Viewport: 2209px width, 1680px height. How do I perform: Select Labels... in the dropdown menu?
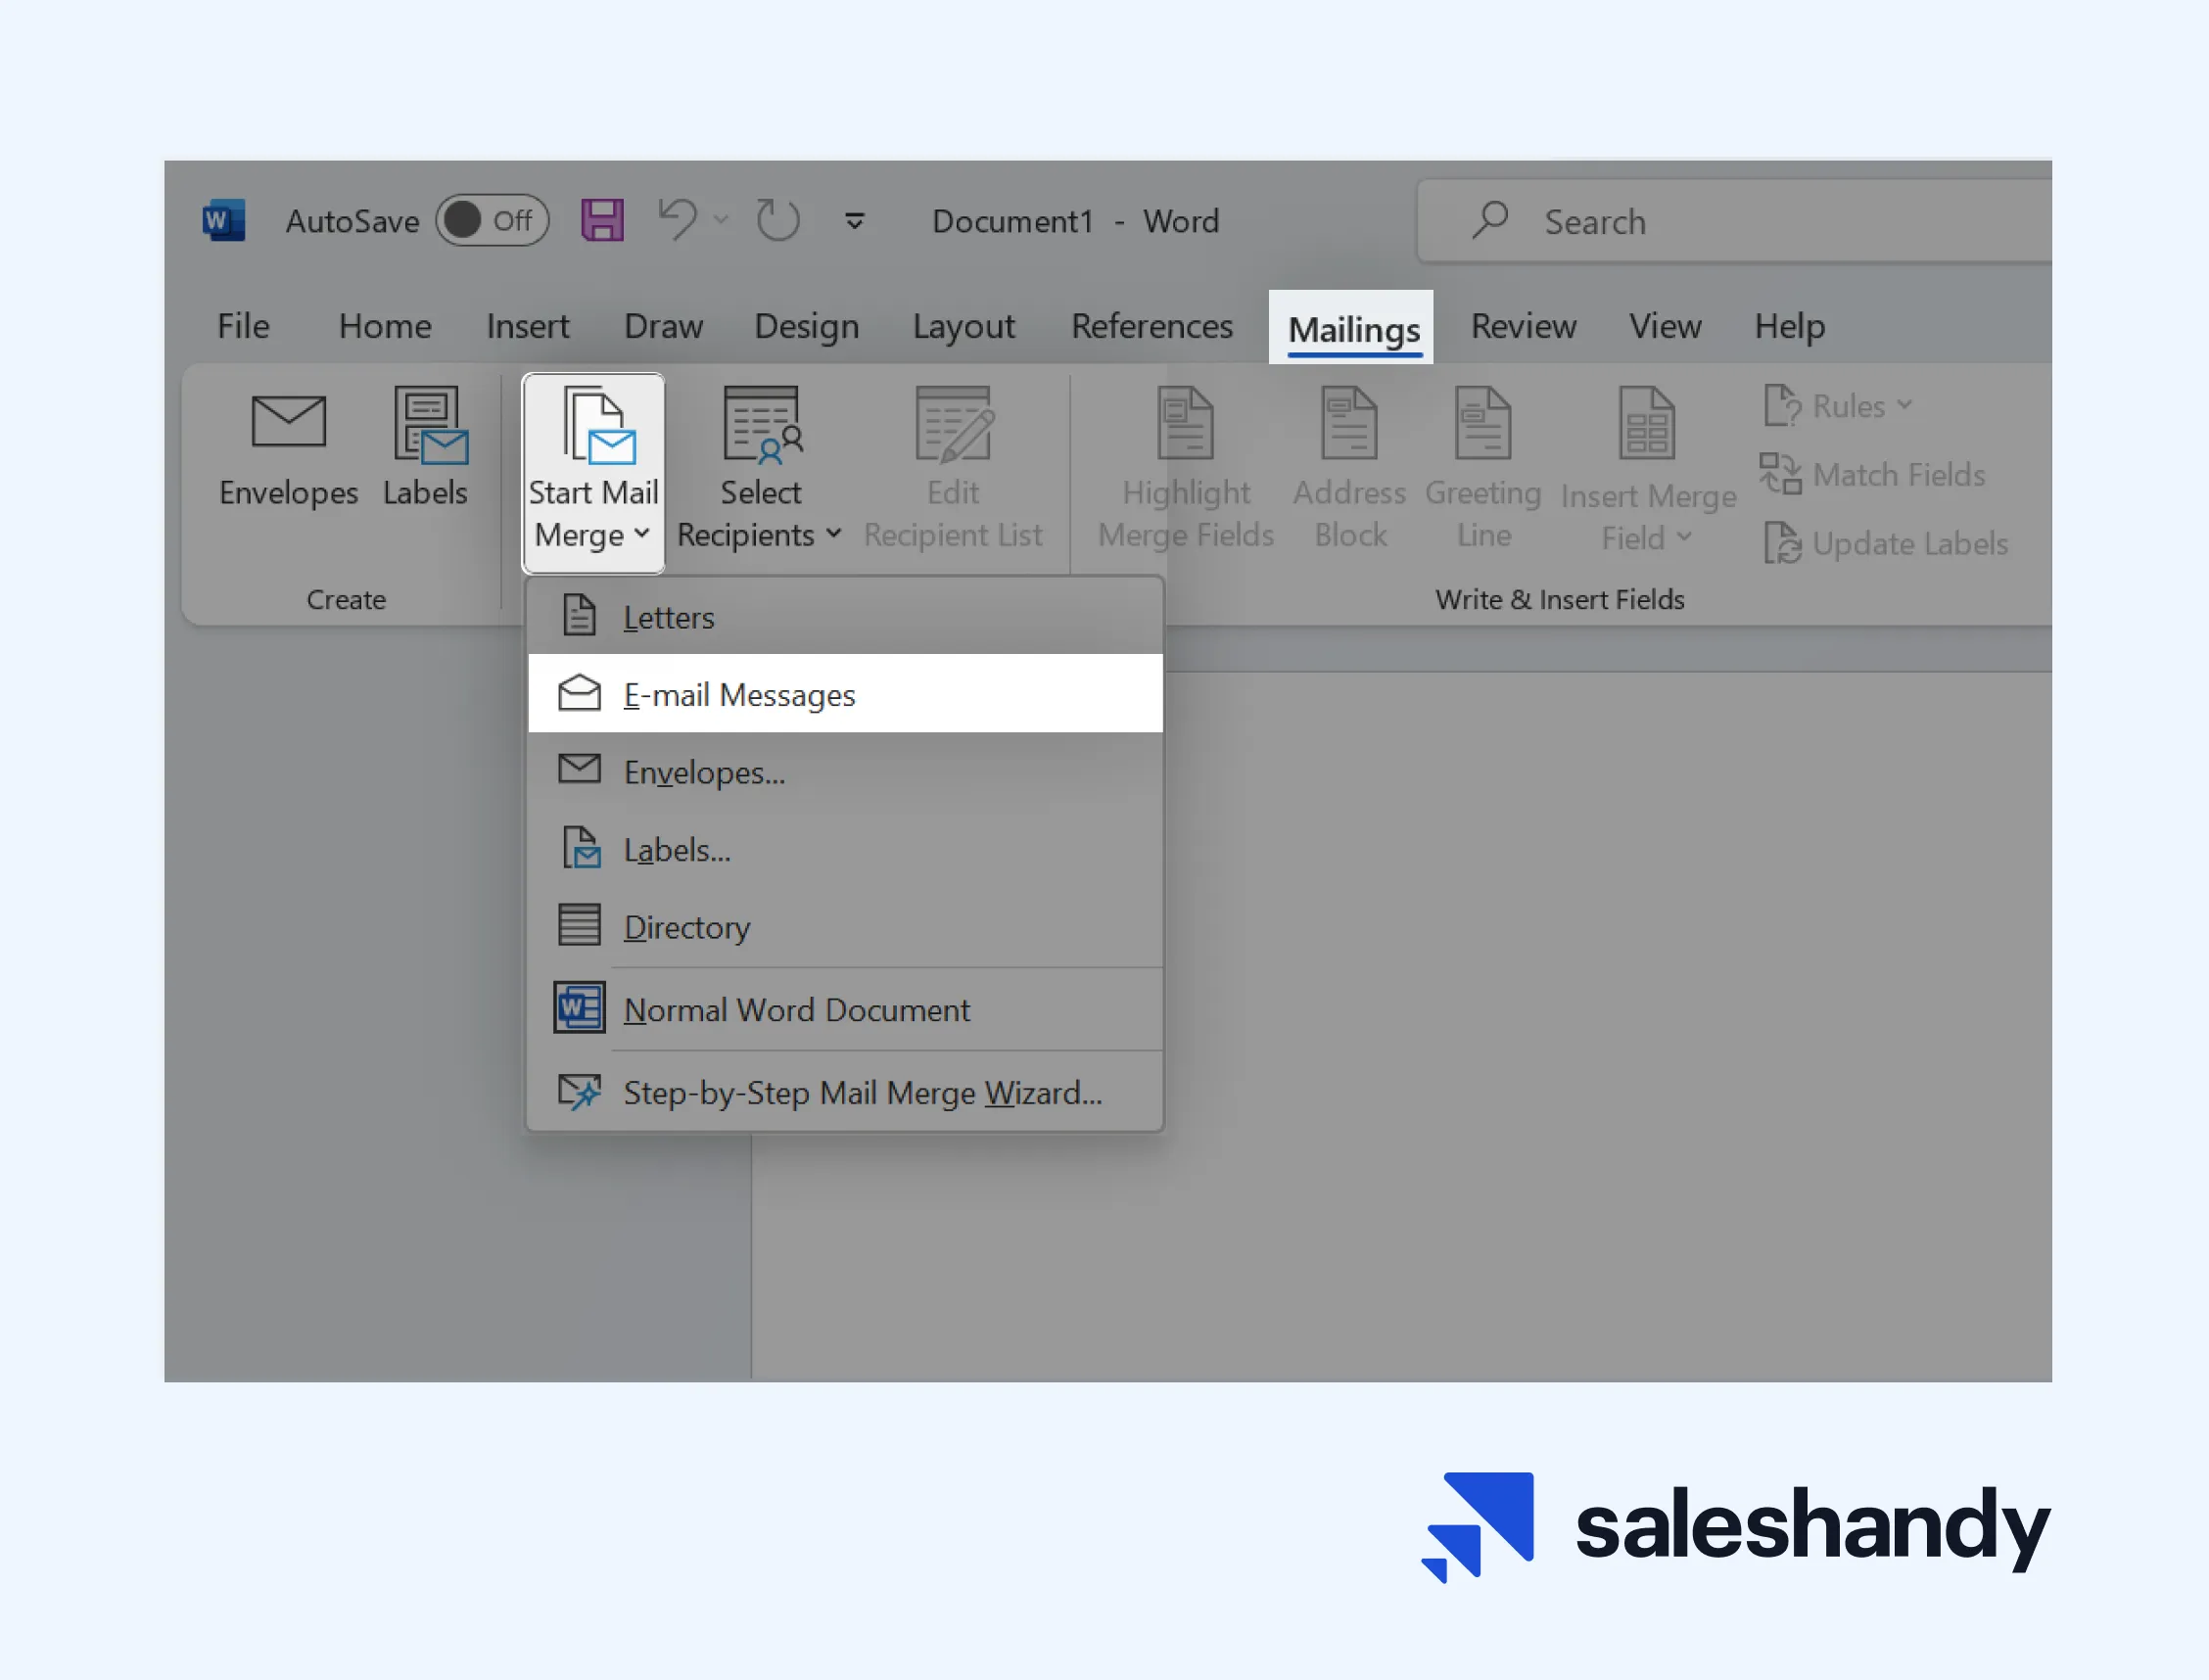pos(845,849)
